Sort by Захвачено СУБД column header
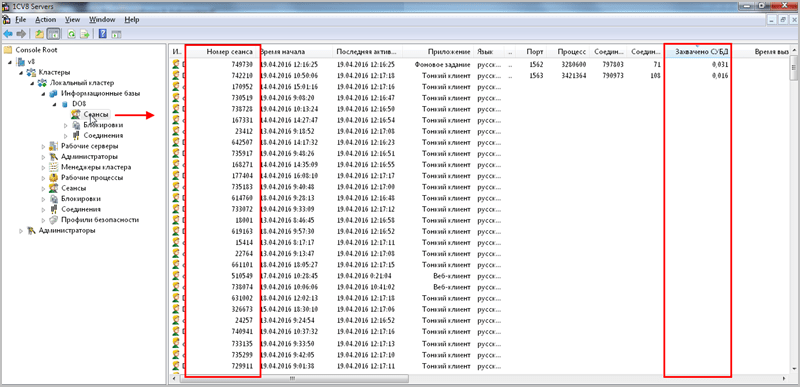The image size is (800, 387). click(698, 52)
